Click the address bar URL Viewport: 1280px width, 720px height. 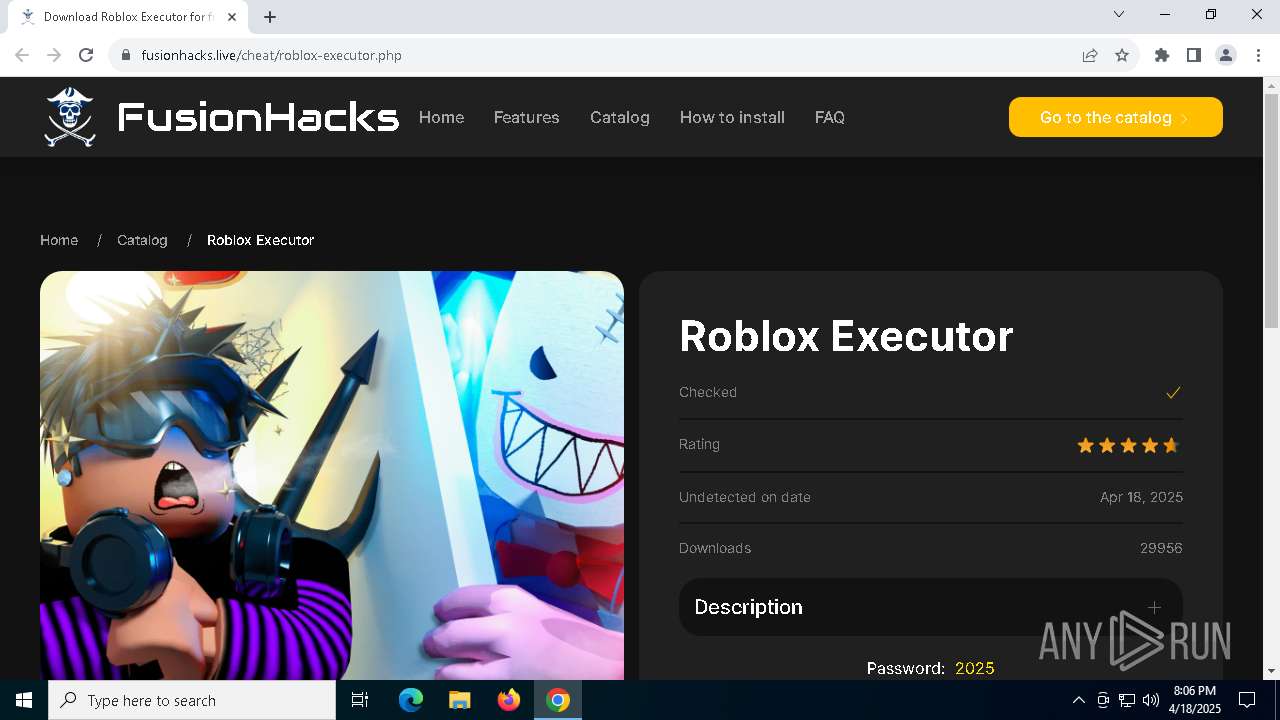271,55
